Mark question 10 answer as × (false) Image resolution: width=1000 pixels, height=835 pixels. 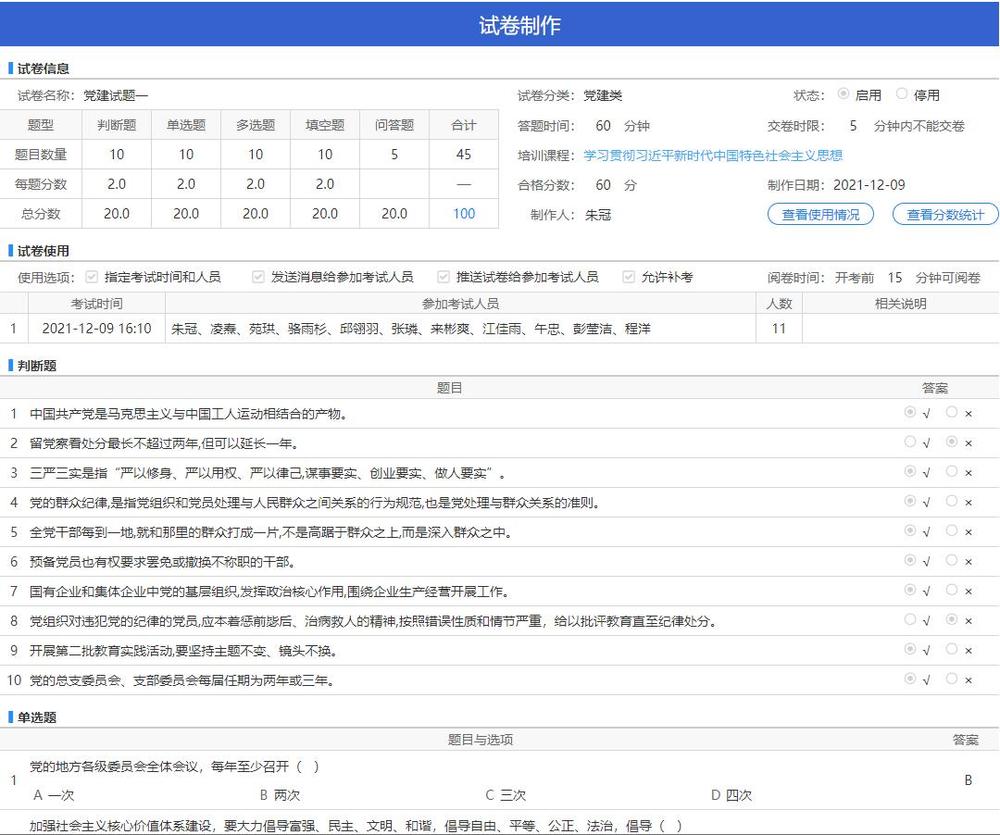pyautogui.click(x=952, y=679)
